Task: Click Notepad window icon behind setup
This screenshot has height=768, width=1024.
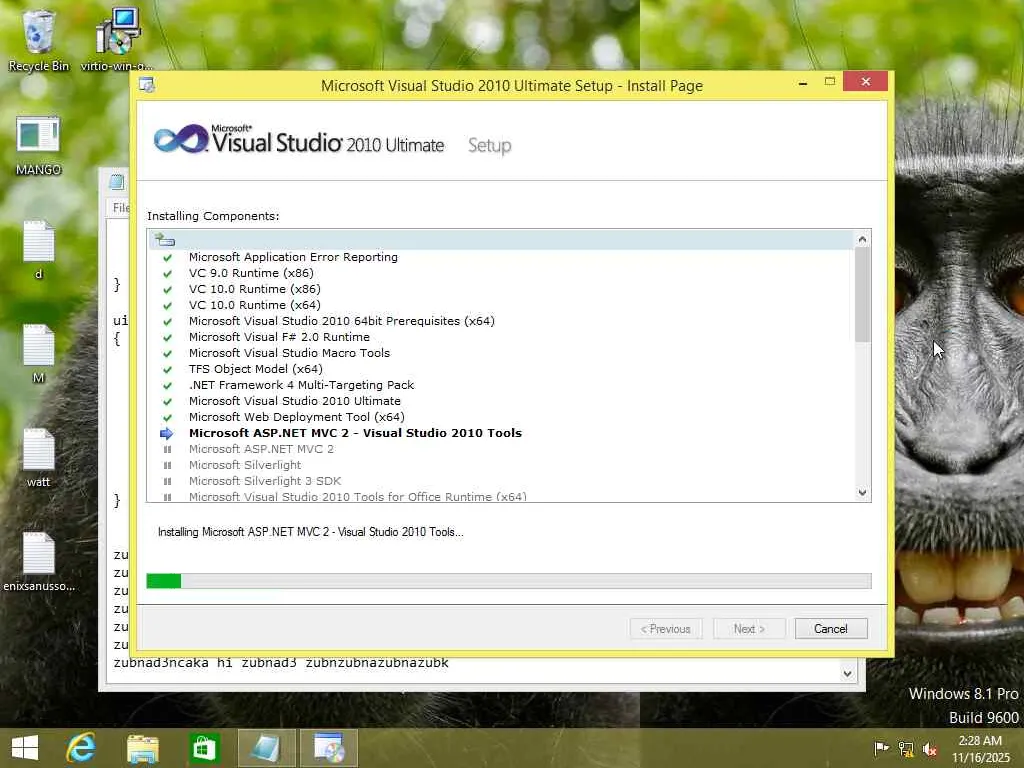Action: (117, 182)
